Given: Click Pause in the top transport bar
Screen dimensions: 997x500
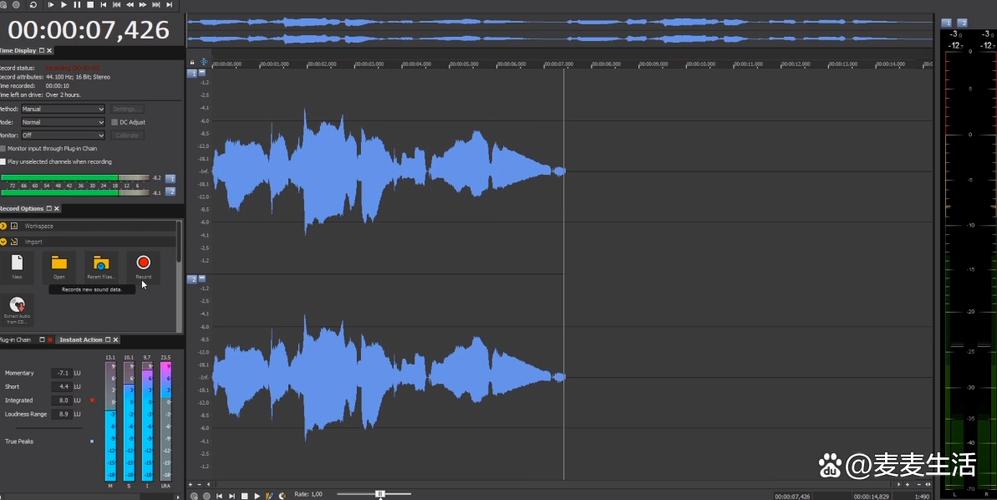Looking at the screenshot, I should coord(77,4).
